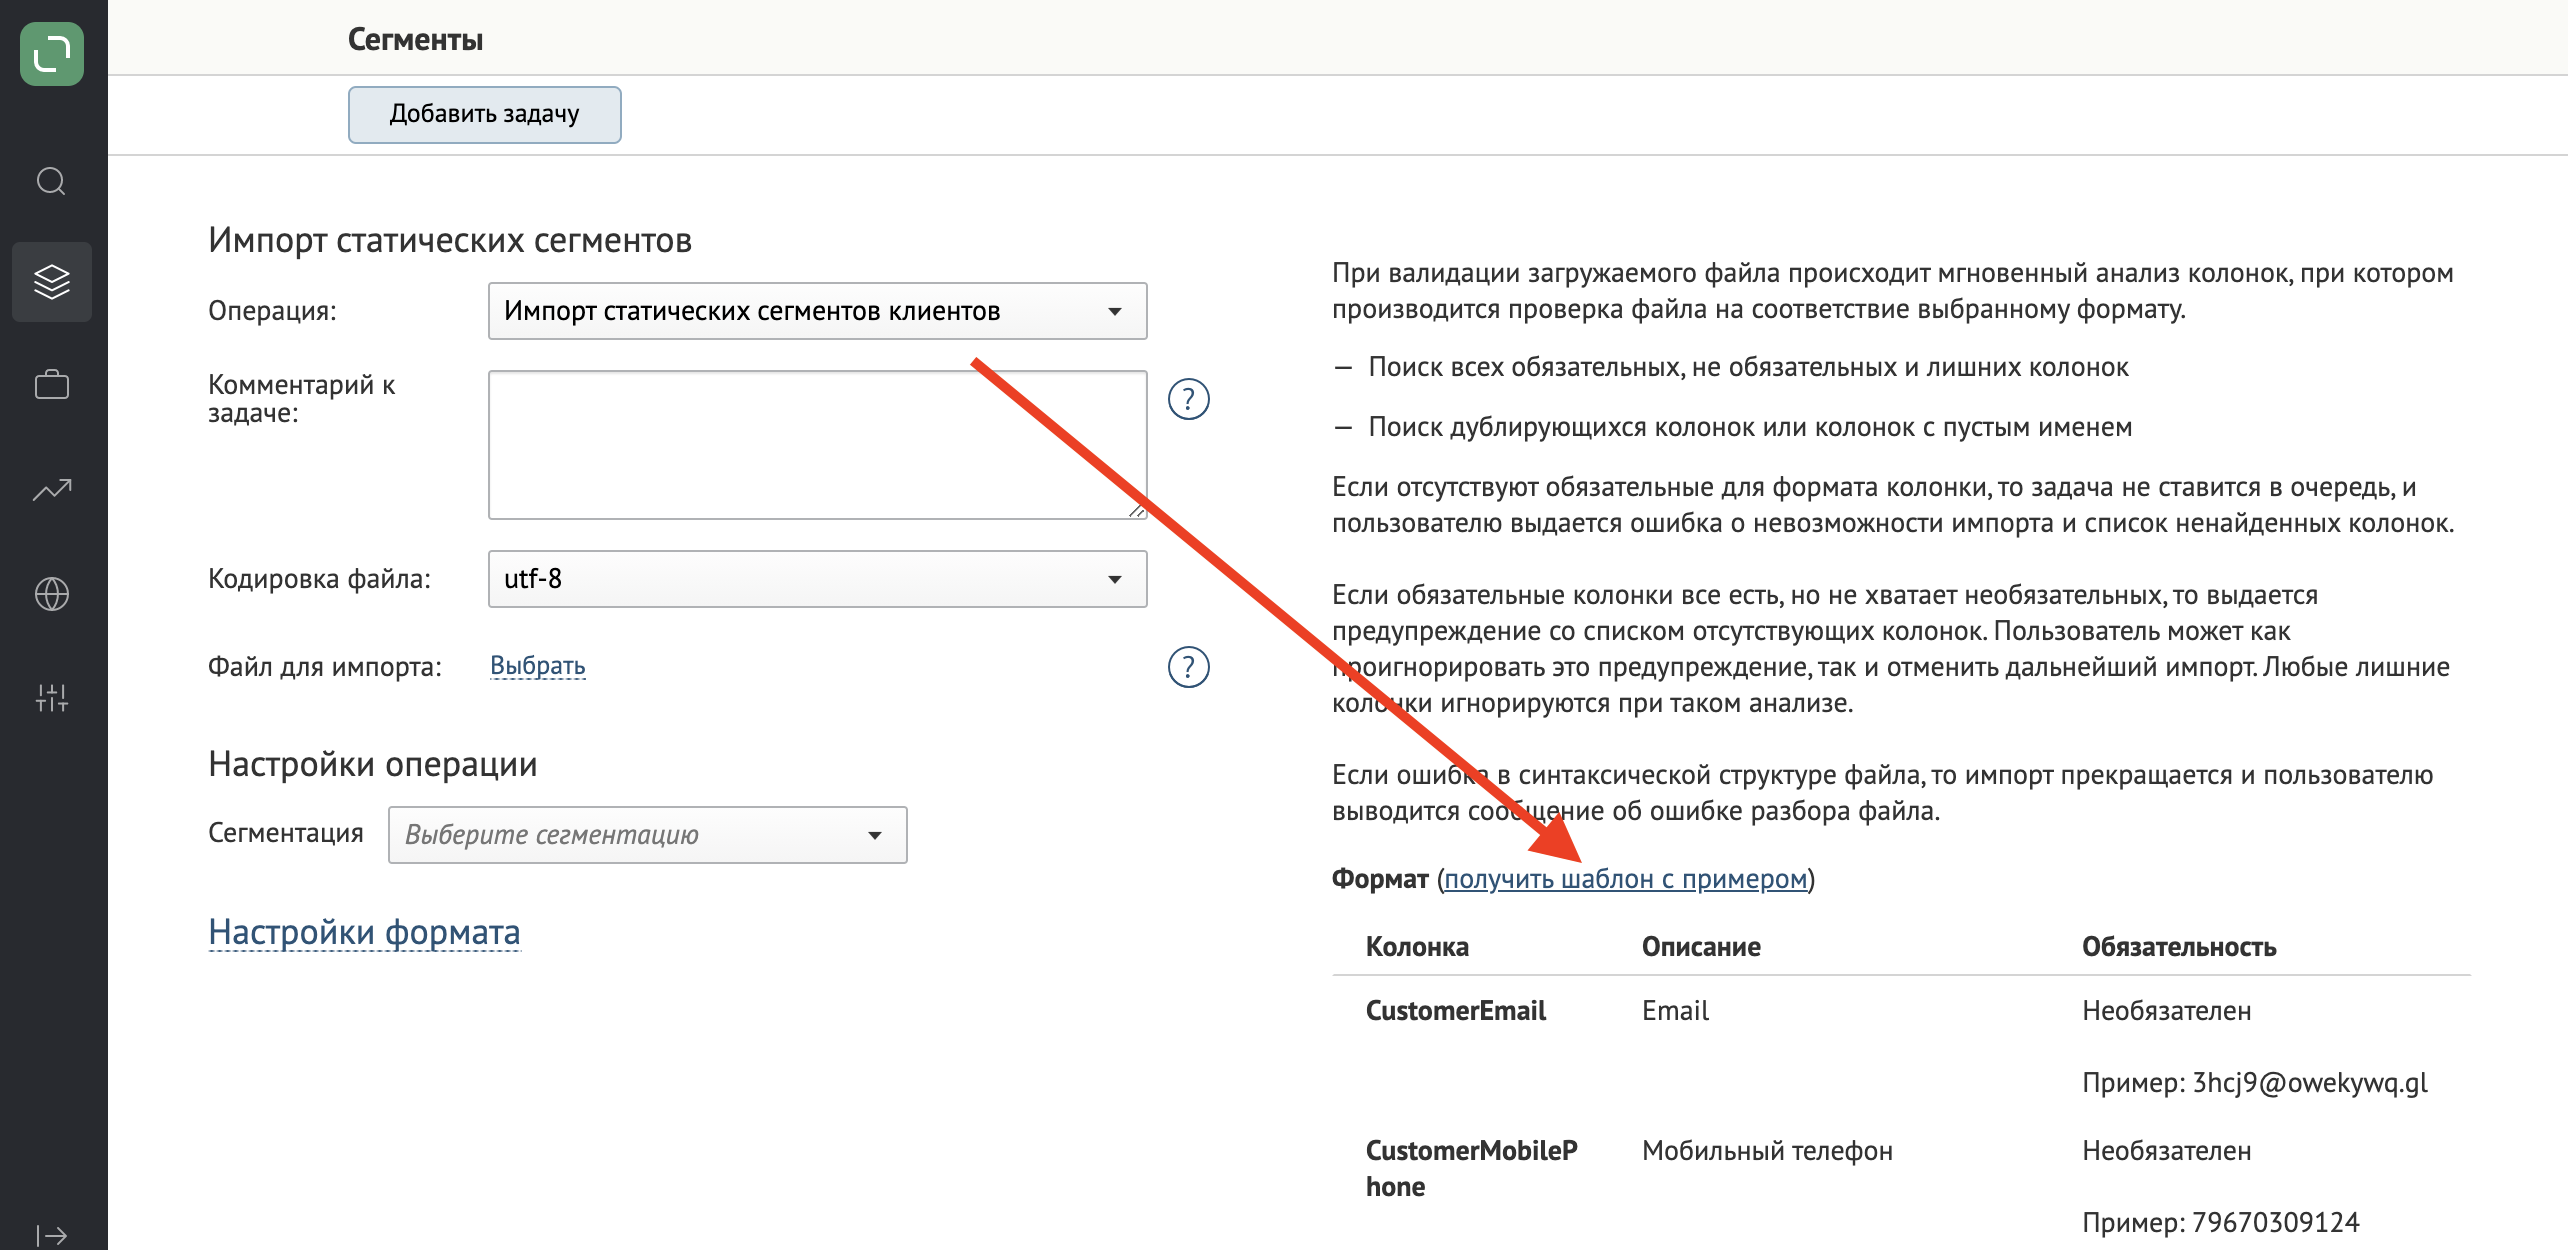Click the Обязательность table header

[2179, 947]
